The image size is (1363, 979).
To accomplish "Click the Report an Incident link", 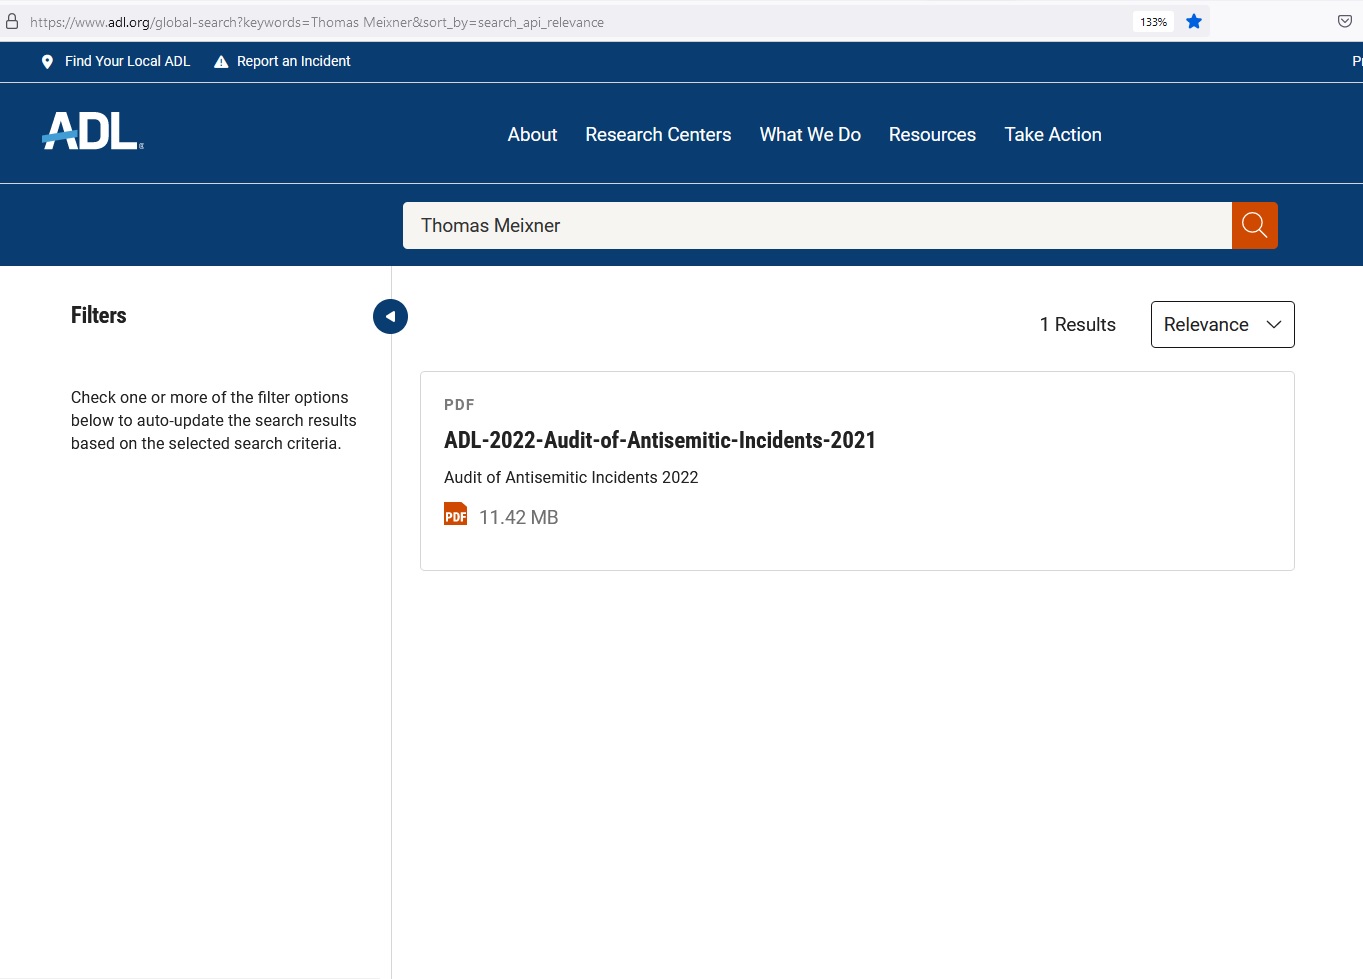I will point(293,62).
